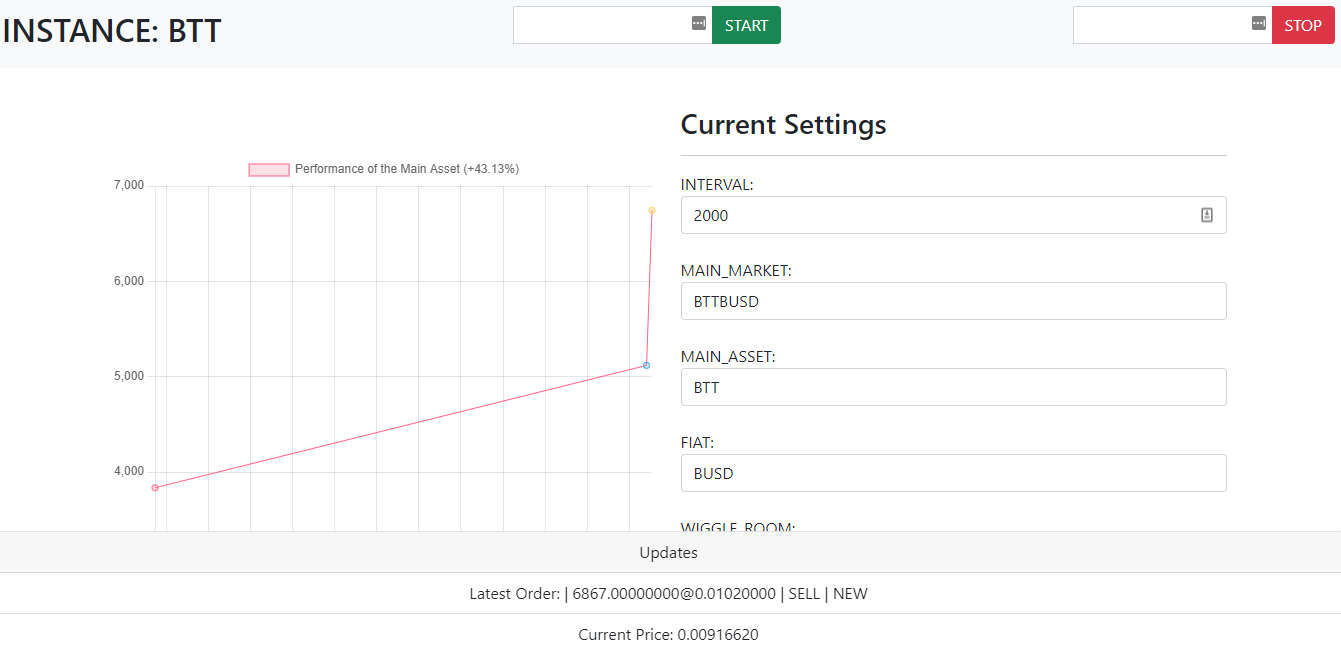Edit the FIAT field with BUSD
The width and height of the screenshot is (1341, 649).
[x=953, y=473]
